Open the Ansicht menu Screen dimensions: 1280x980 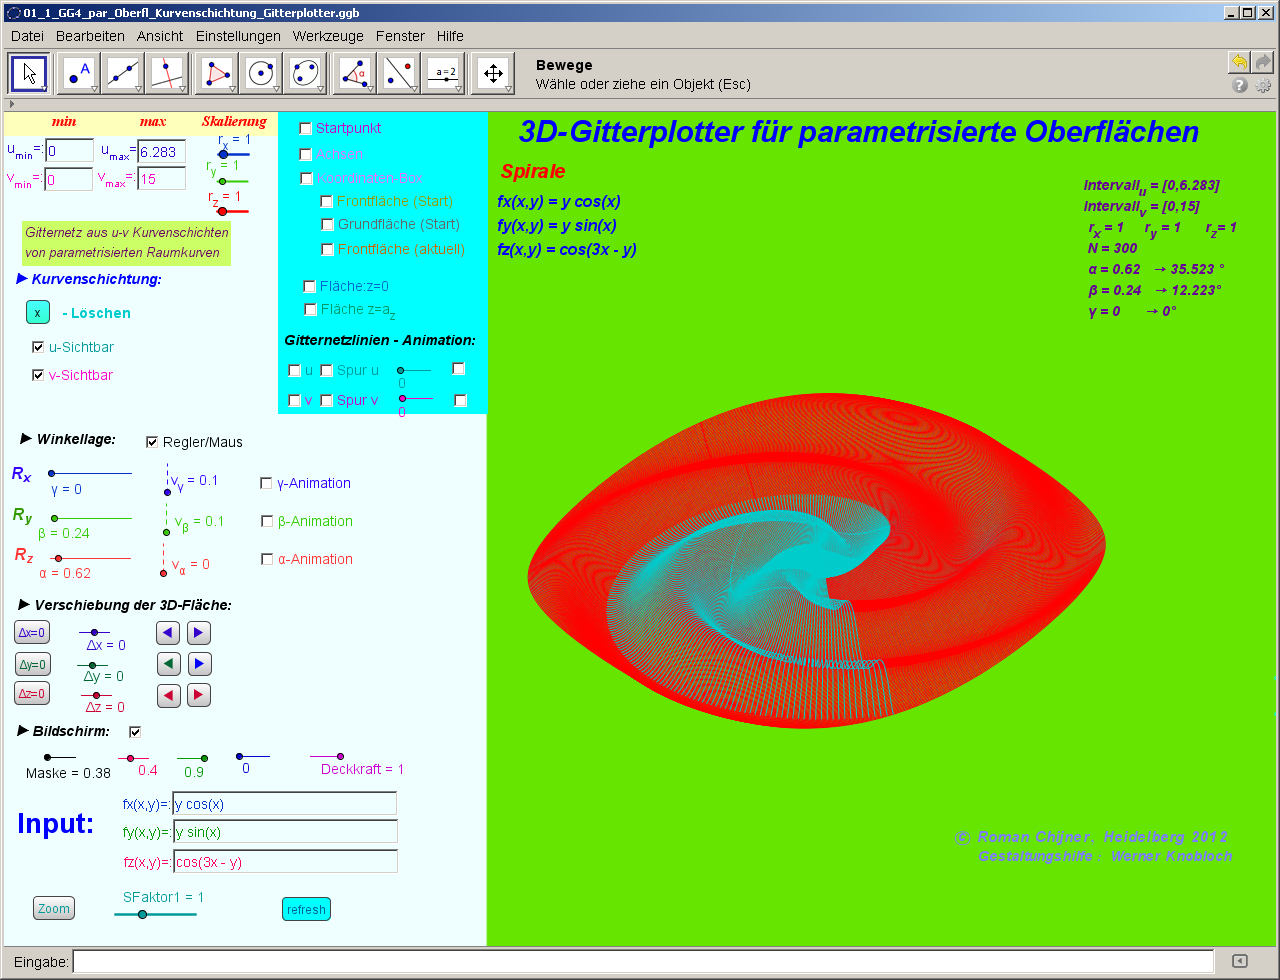(160, 36)
